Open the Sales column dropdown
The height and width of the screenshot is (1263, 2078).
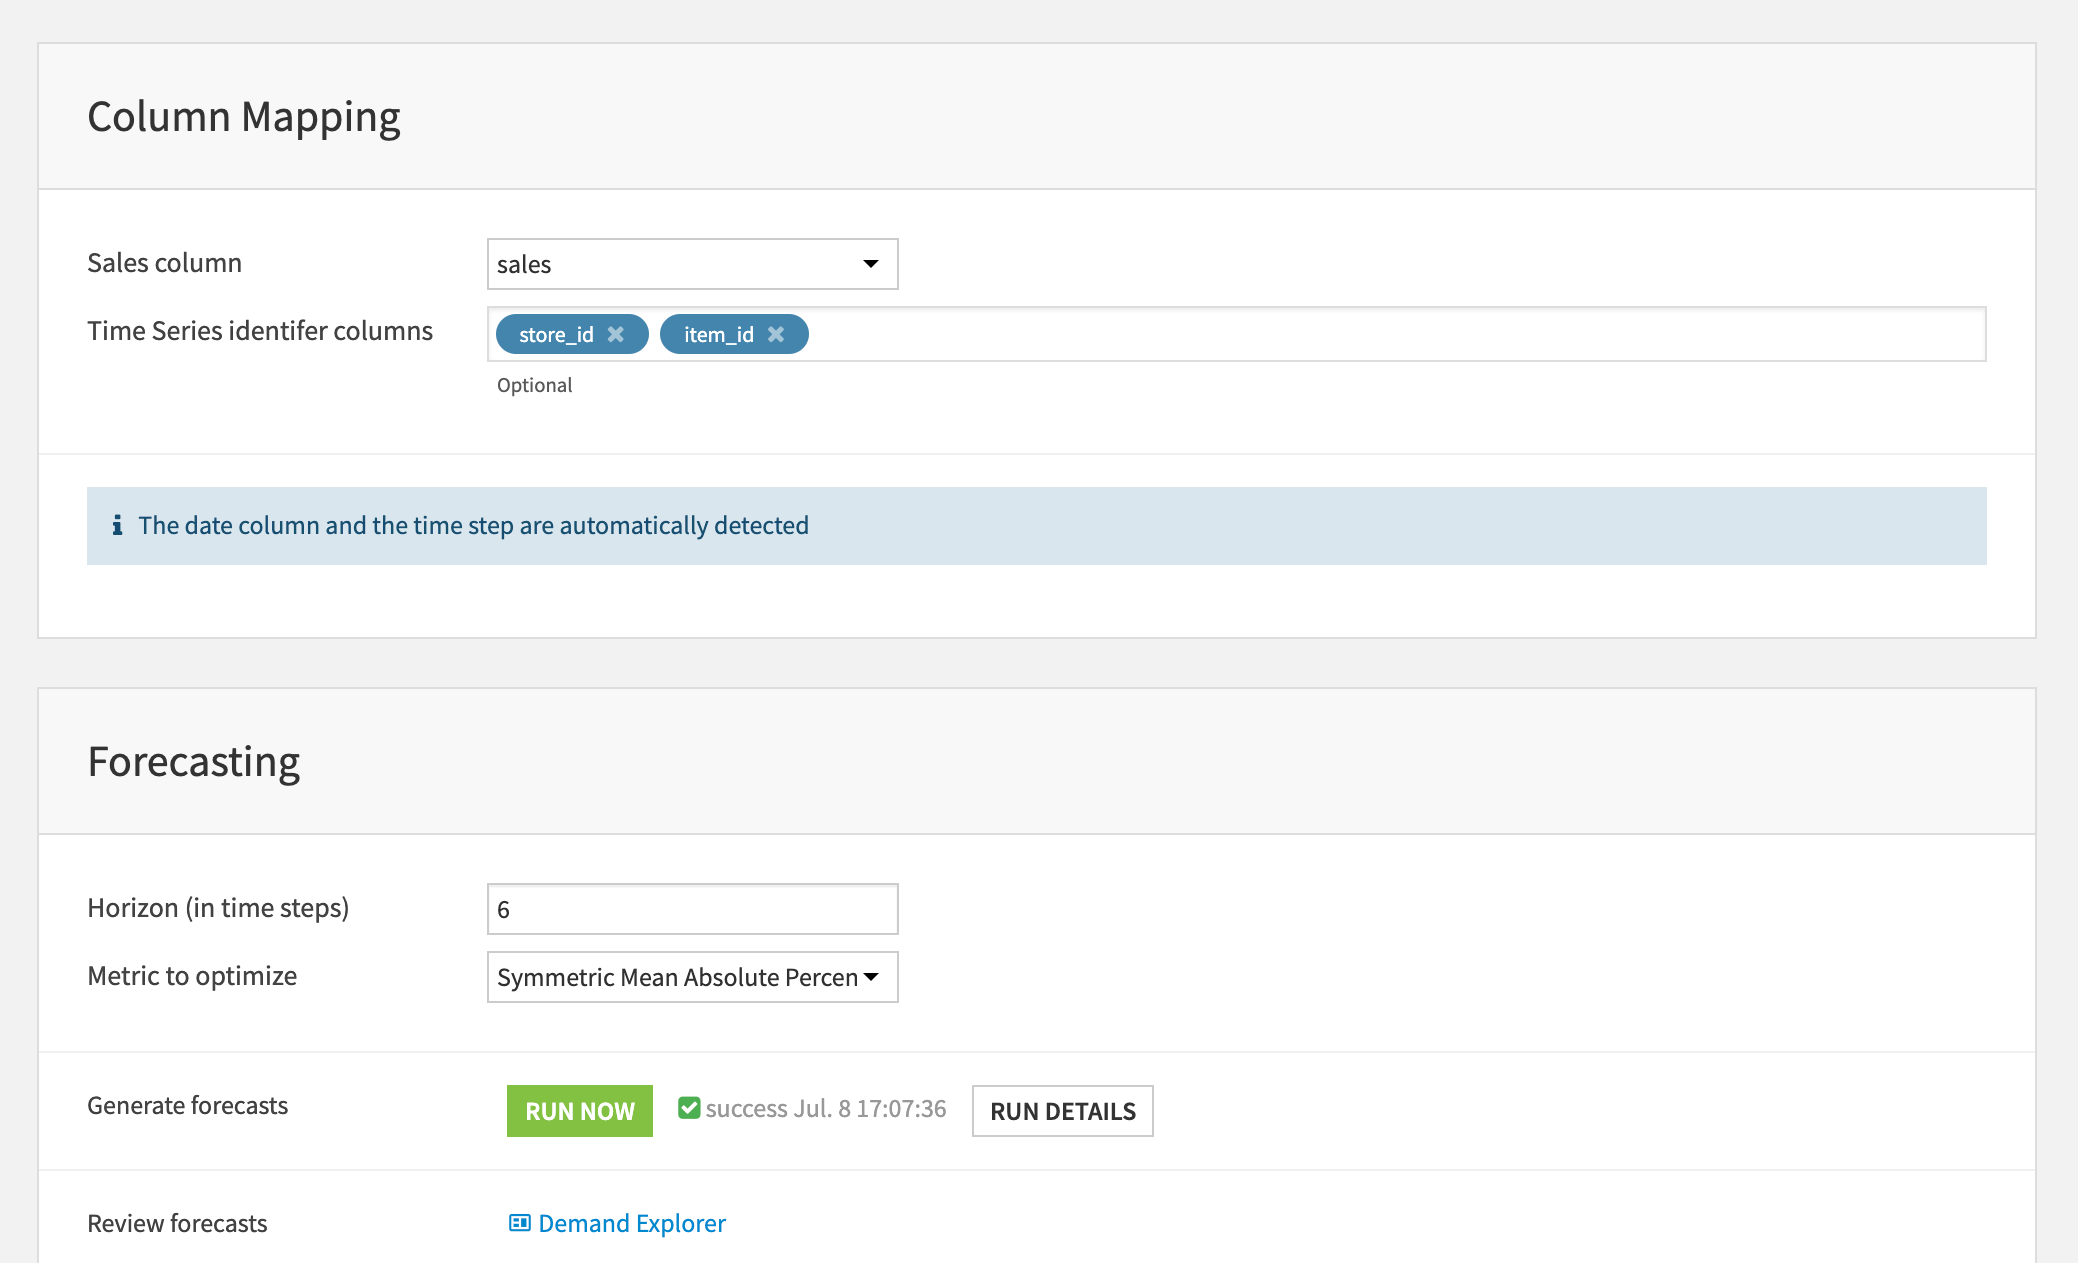click(692, 264)
